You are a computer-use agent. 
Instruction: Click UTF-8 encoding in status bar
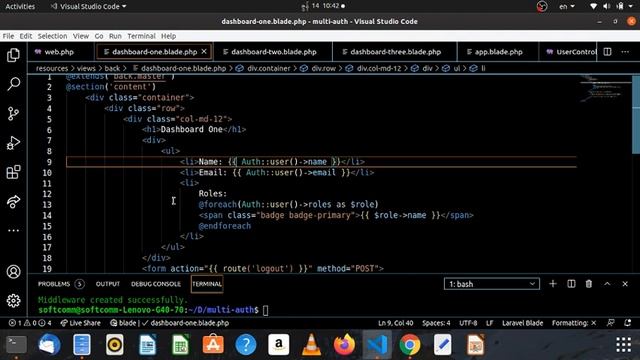468,323
